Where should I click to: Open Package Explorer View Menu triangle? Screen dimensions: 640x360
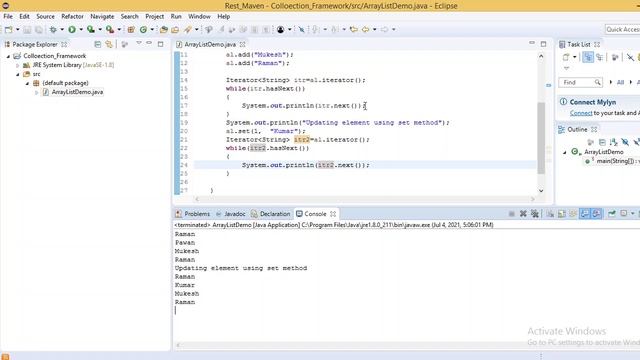(139, 43)
